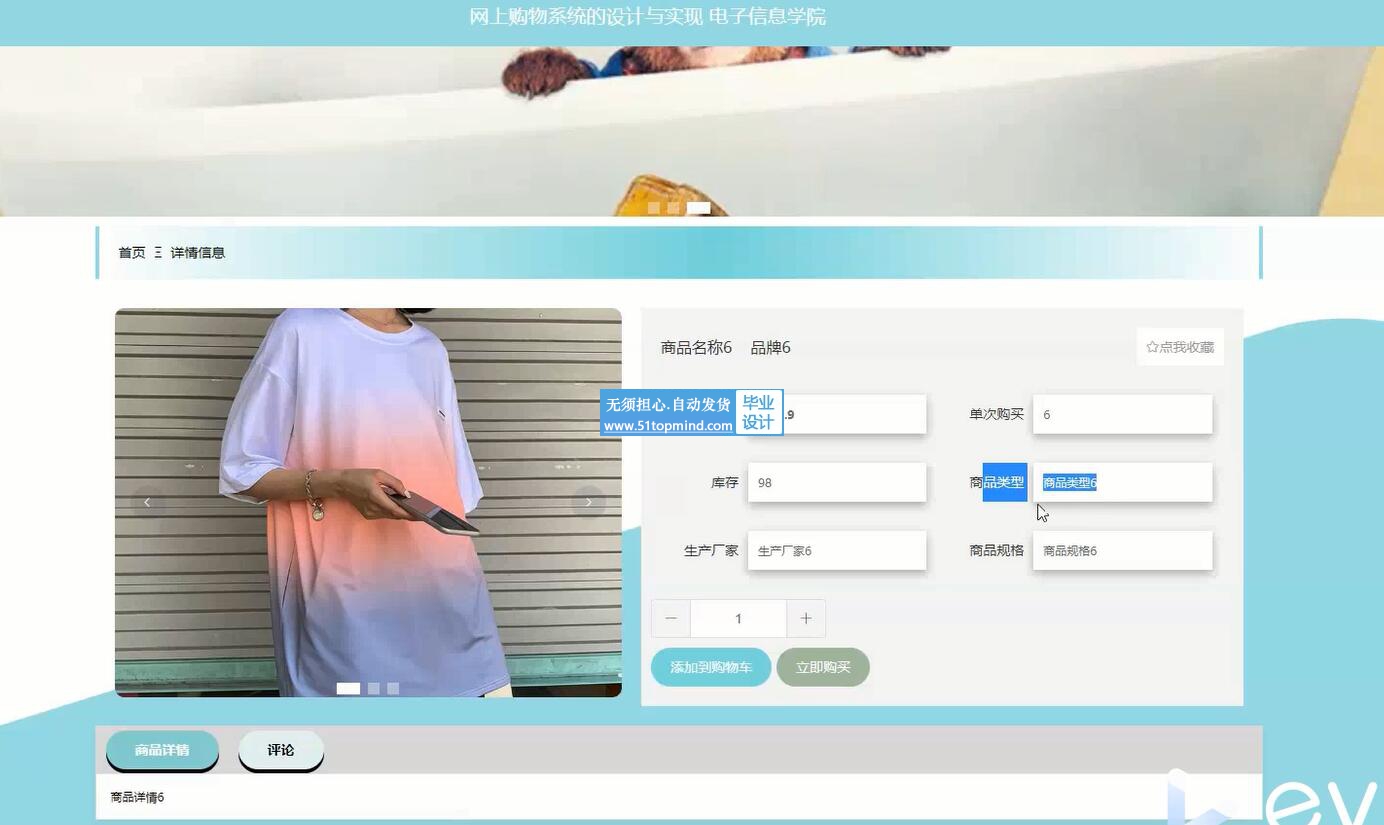This screenshot has height=825, width=1384.
Task: Click the 库存 label
Action: tap(724, 482)
